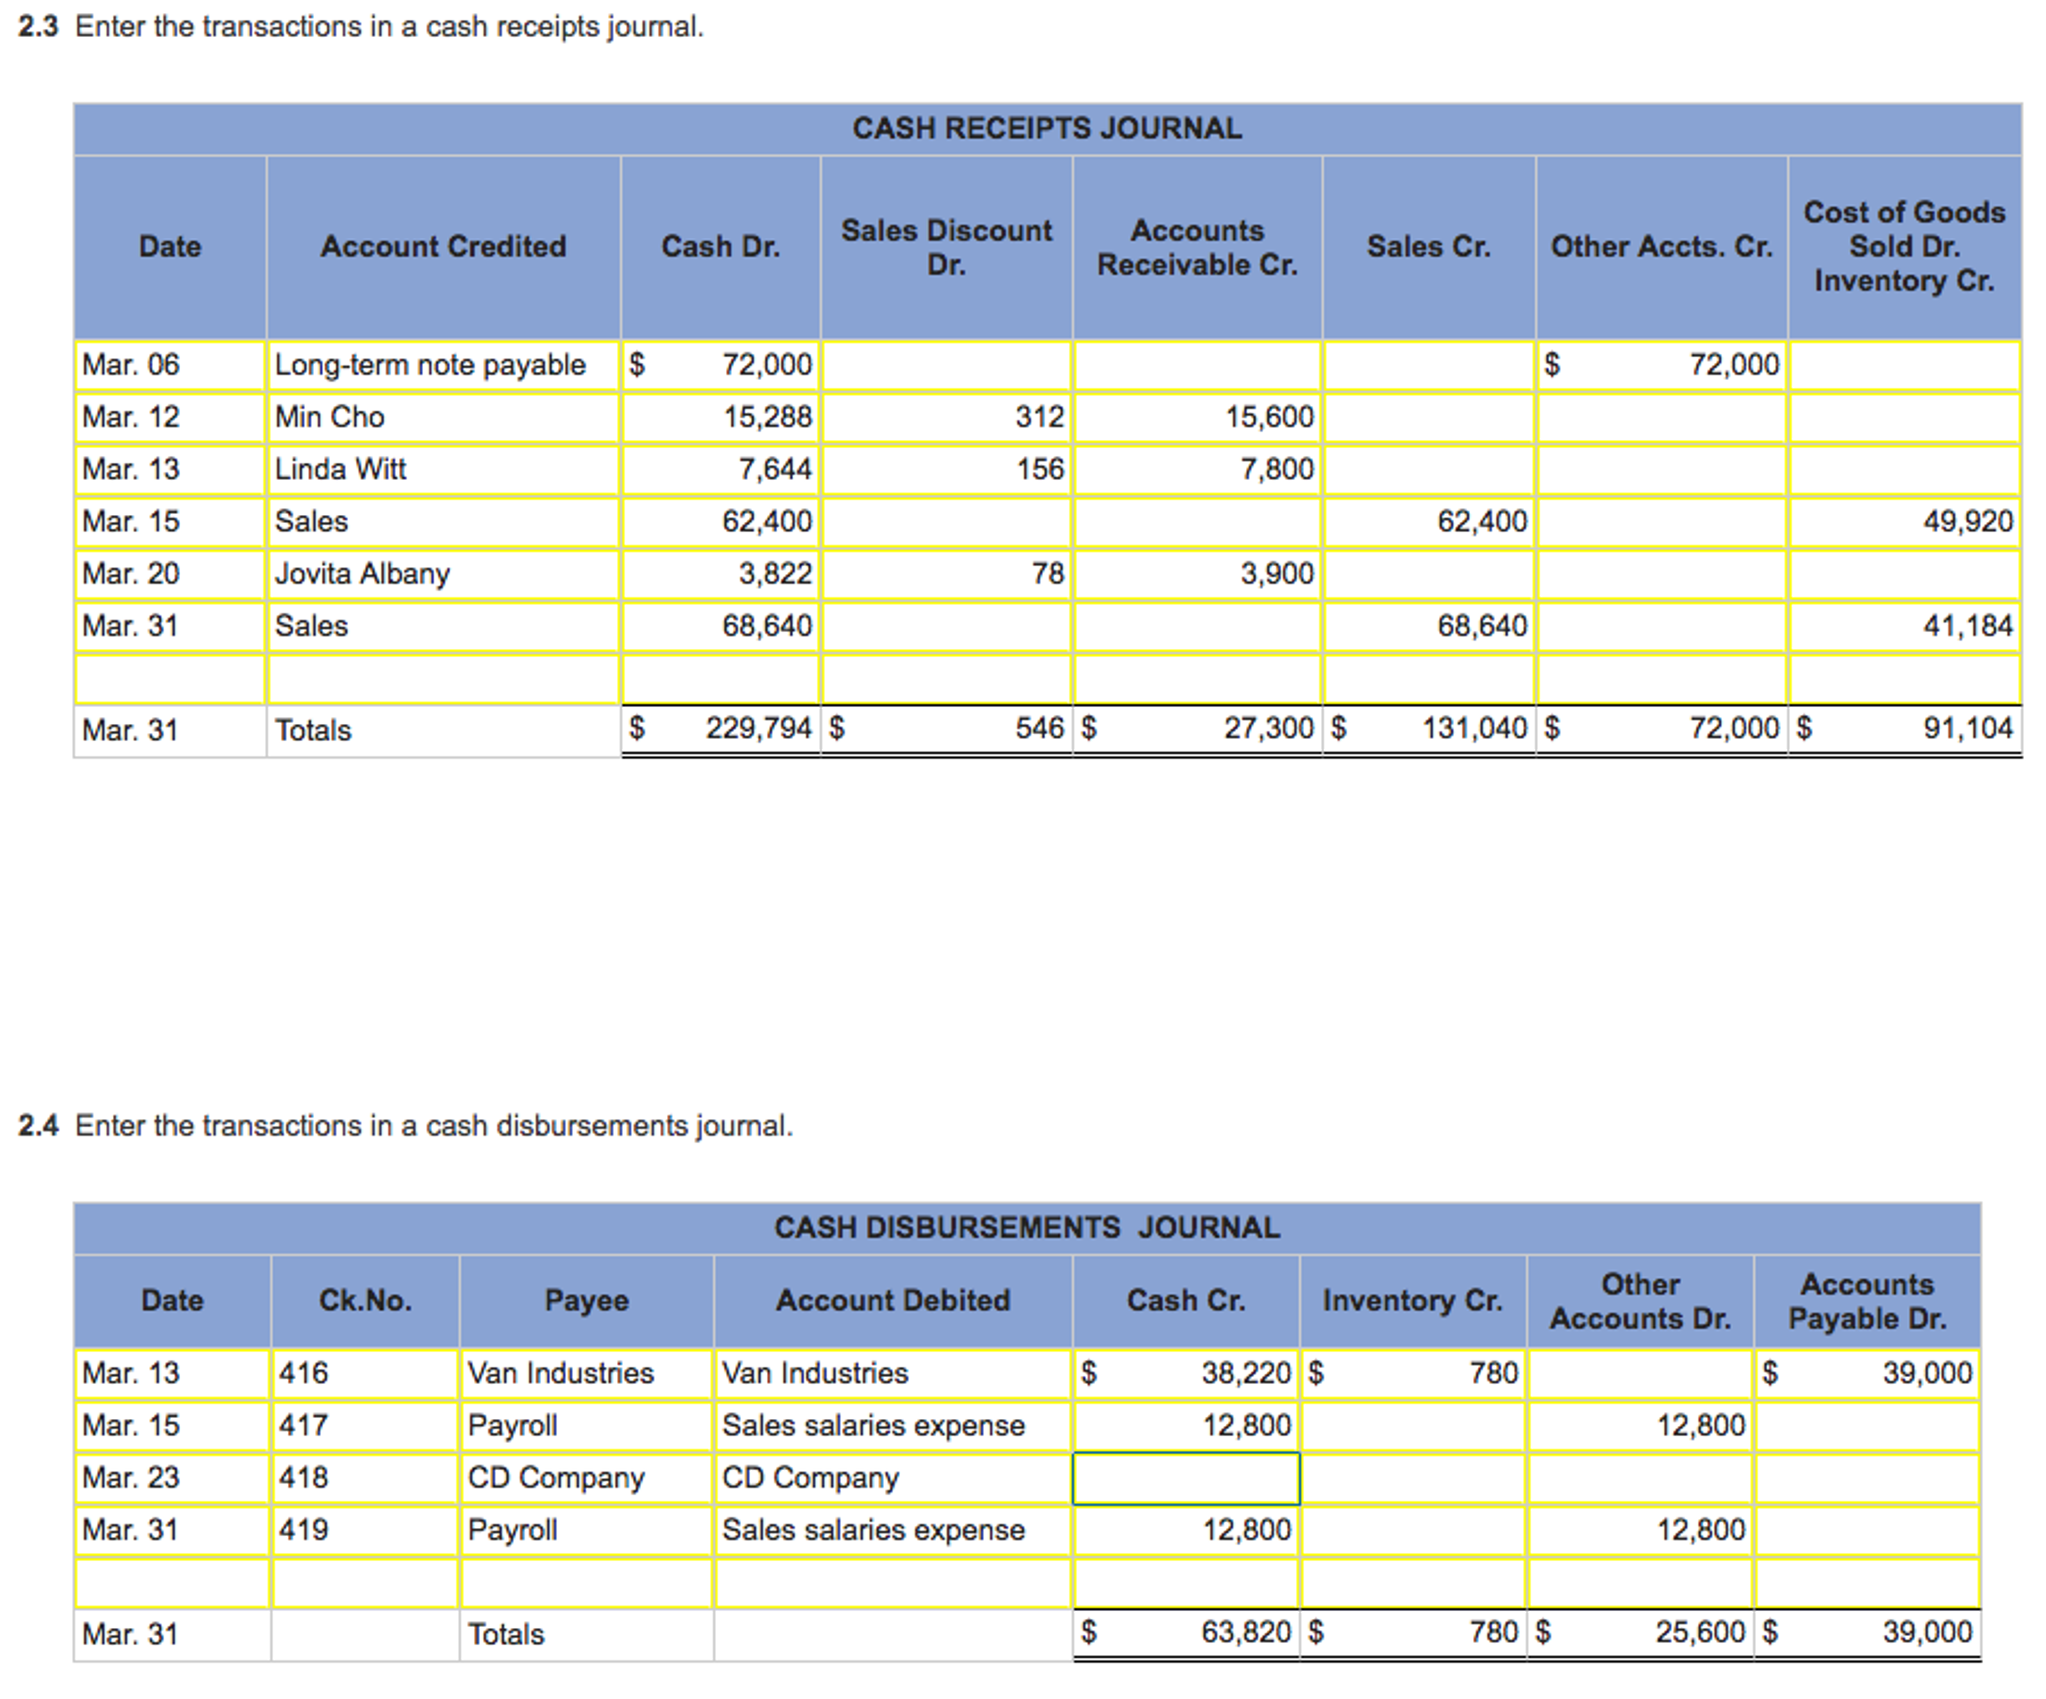This screenshot has width=2046, height=1699.
Task: Click the Sales Discount 312 cell
Action: (x=946, y=417)
